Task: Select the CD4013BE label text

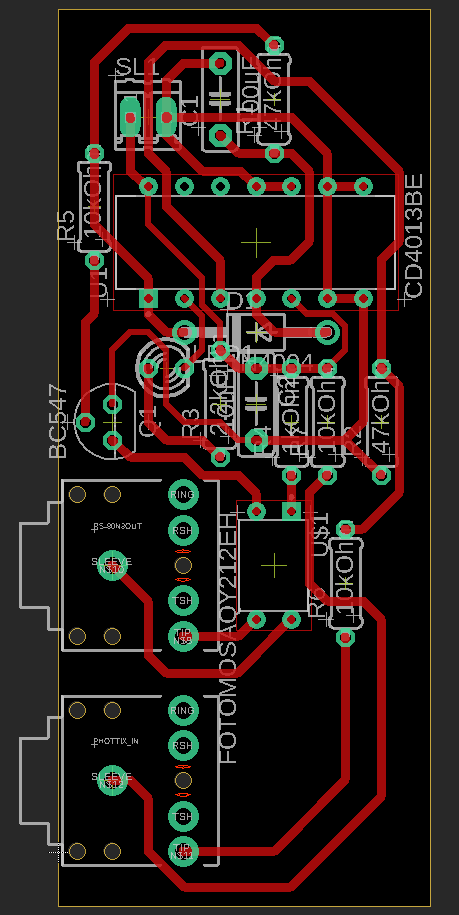Action: pyautogui.click(x=414, y=236)
